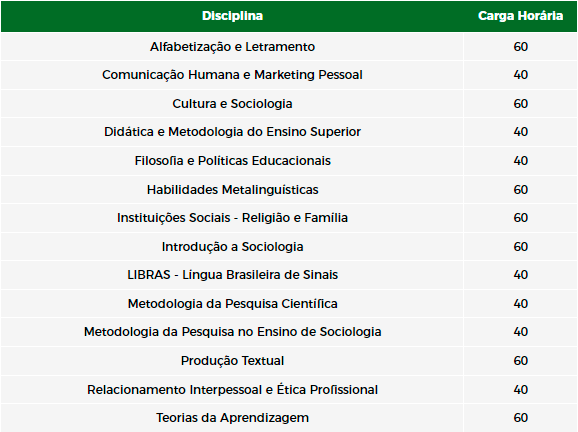Select Relacionamento Interpessoal e Ética Profissional
The height and width of the screenshot is (432, 578).
tap(232, 390)
